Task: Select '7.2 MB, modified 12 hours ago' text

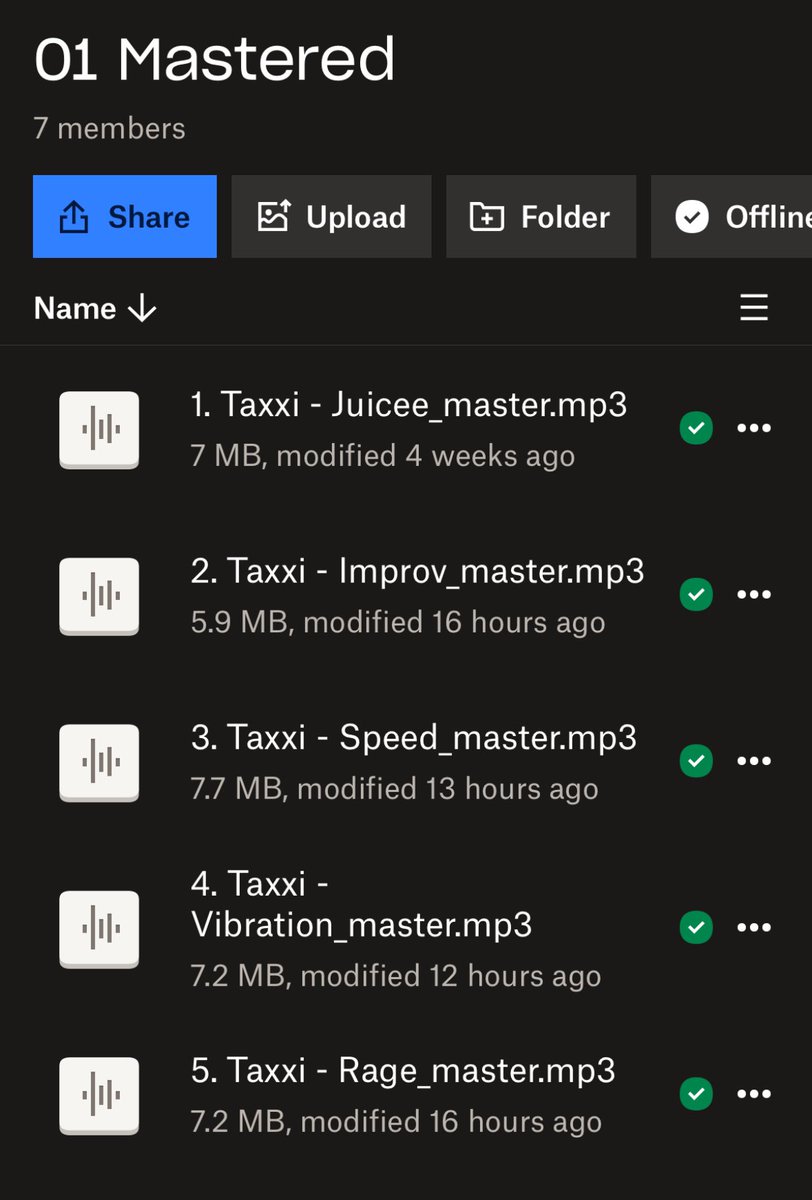Action: (x=396, y=975)
